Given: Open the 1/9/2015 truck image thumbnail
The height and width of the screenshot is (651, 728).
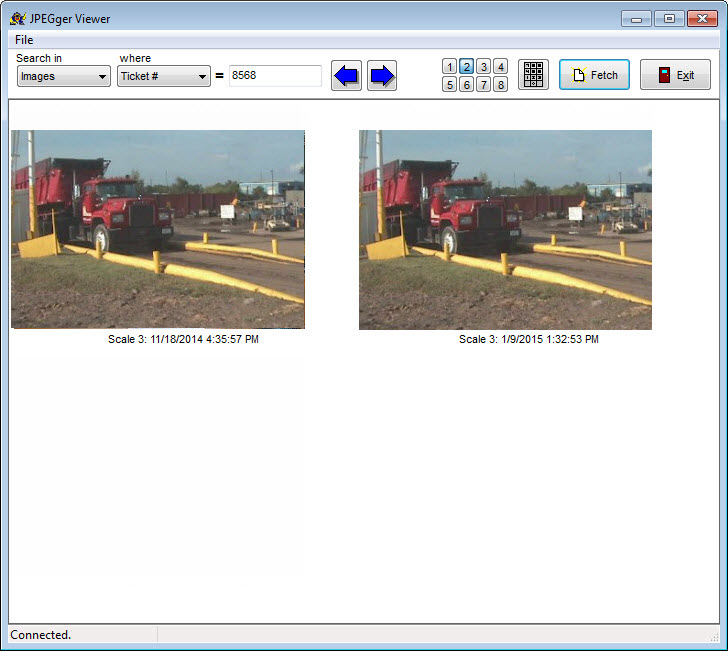Looking at the screenshot, I should (506, 230).
